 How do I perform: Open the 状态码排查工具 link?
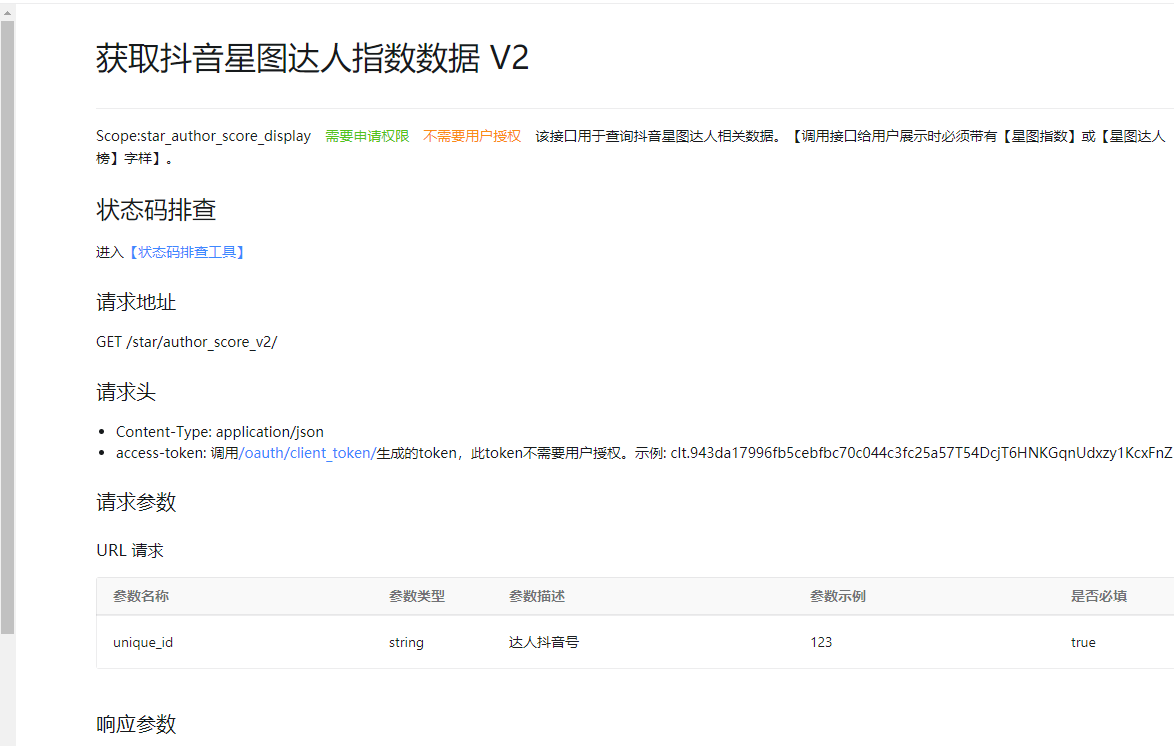(x=186, y=252)
